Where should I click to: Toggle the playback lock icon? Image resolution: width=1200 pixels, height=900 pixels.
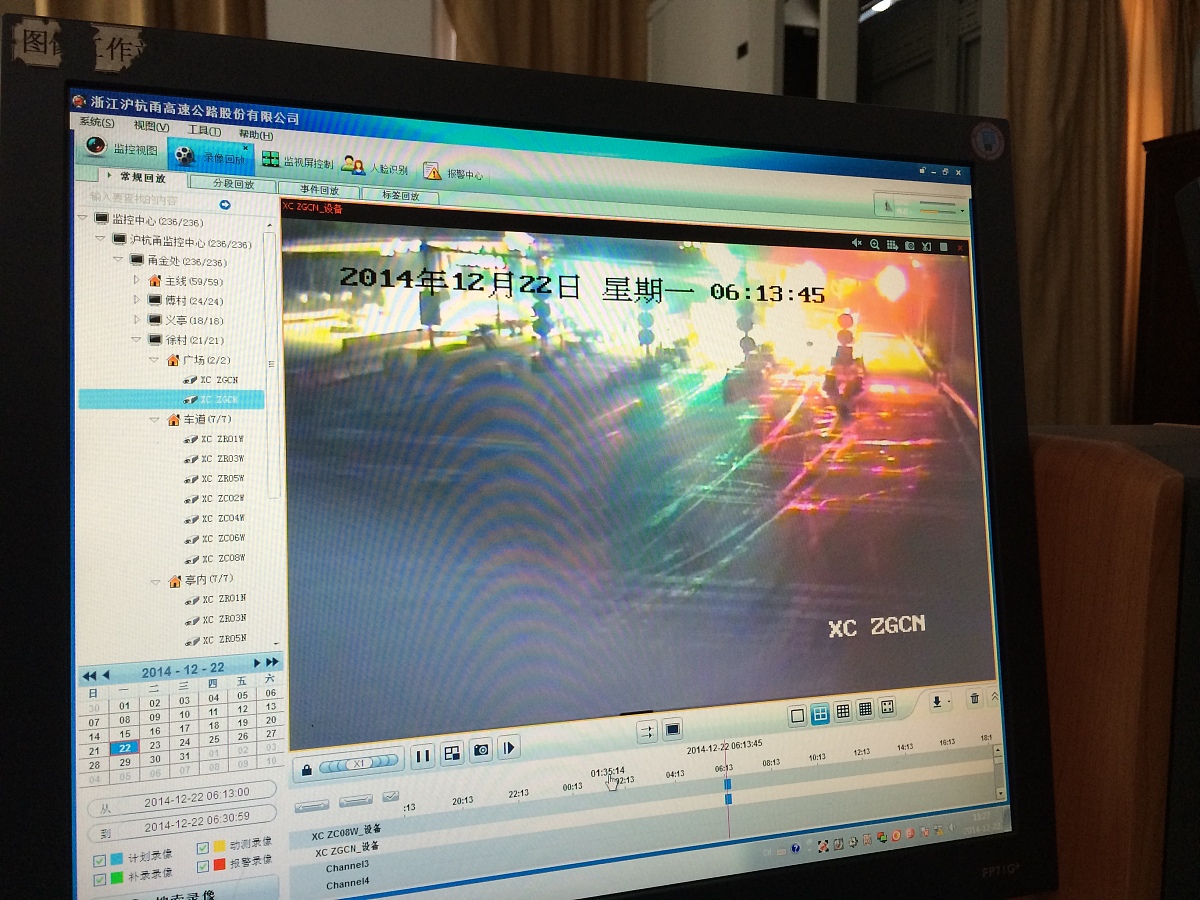click(x=307, y=768)
